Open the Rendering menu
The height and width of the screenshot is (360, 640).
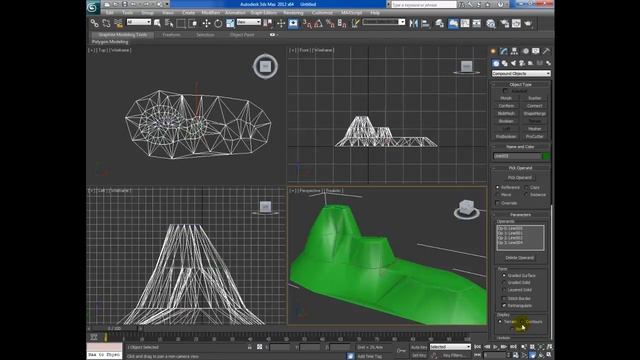(x=293, y=13)
